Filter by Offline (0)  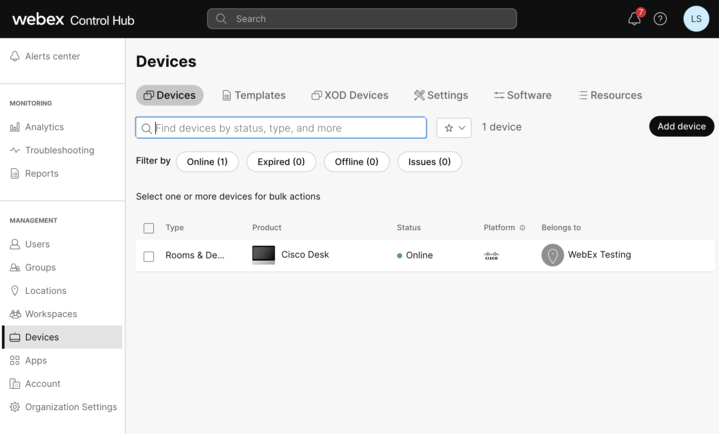(357, 161)
